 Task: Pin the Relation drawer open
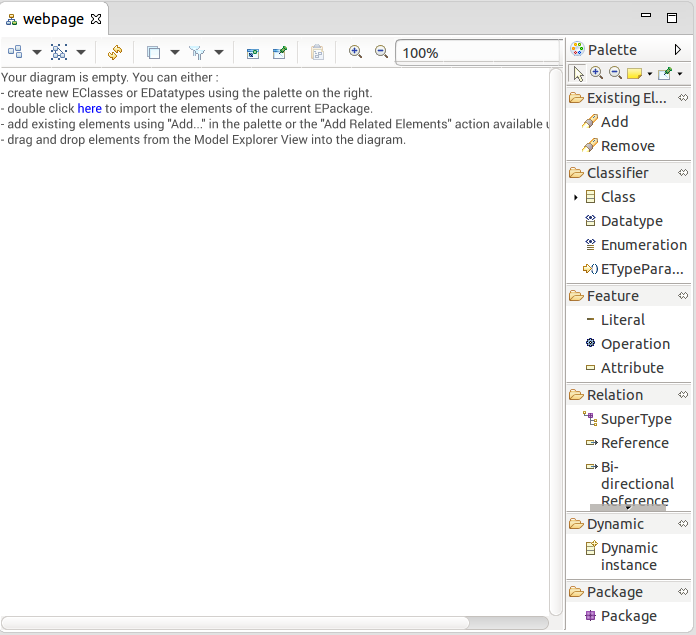click(x=683, y=394)
